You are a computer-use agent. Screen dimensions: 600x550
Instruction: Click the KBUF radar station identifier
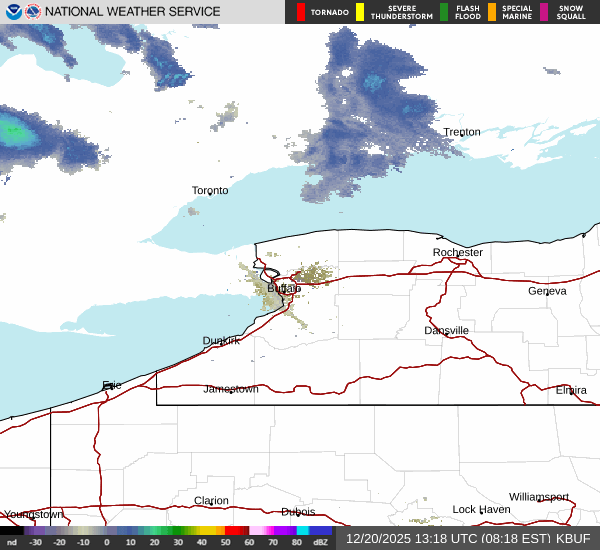[x=573, y=538]
